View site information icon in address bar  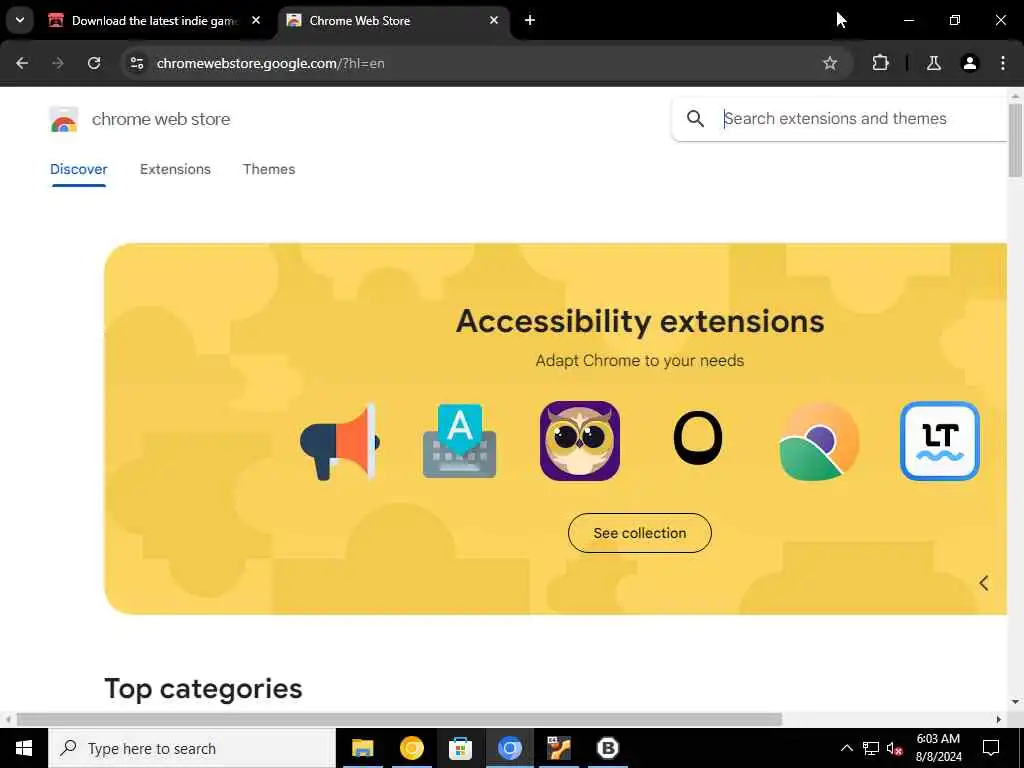pyautogui.click(x=136, y=63)
